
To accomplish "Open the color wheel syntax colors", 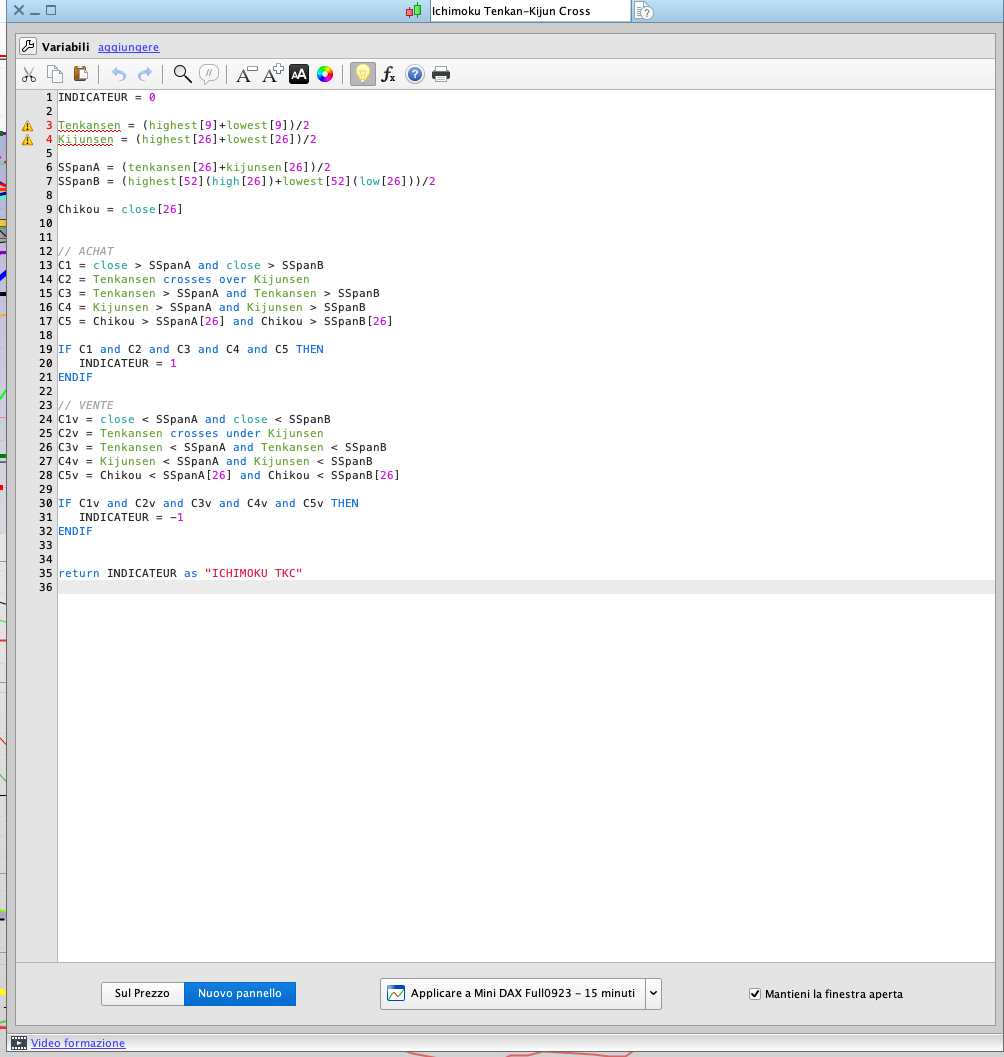I will coord(325,74).
